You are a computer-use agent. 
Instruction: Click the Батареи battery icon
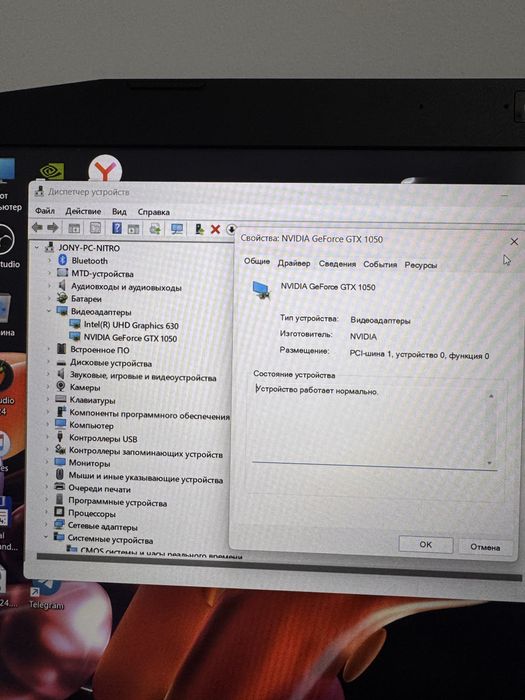click(62, 298)
